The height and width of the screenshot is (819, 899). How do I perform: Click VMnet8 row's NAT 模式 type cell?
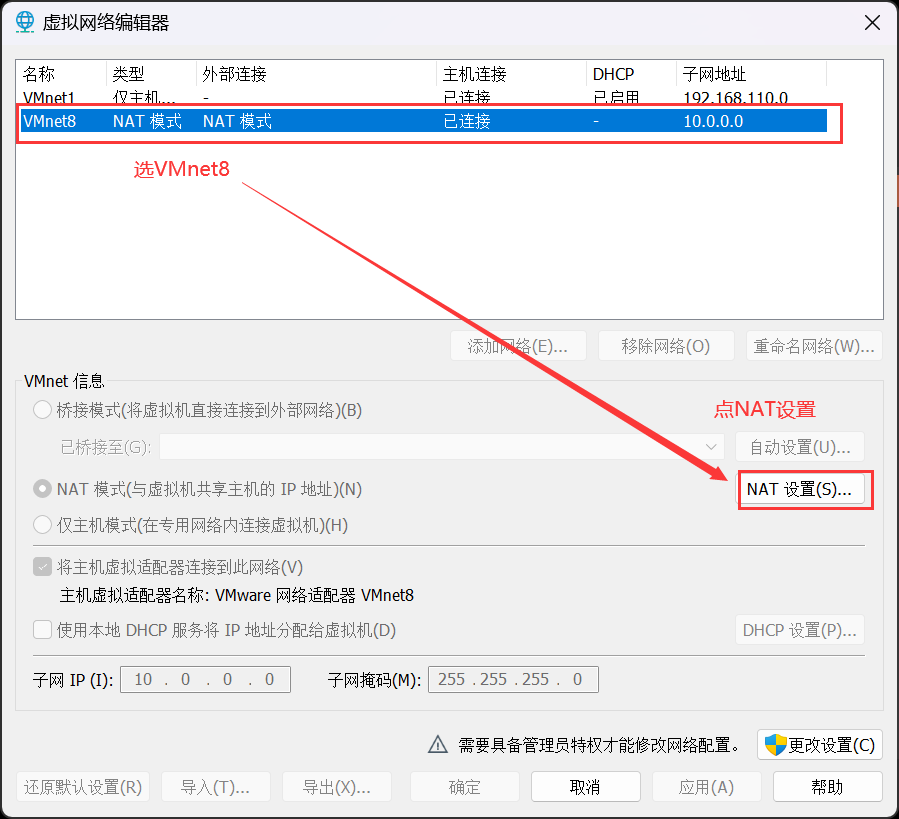click(x=147, y=121)
